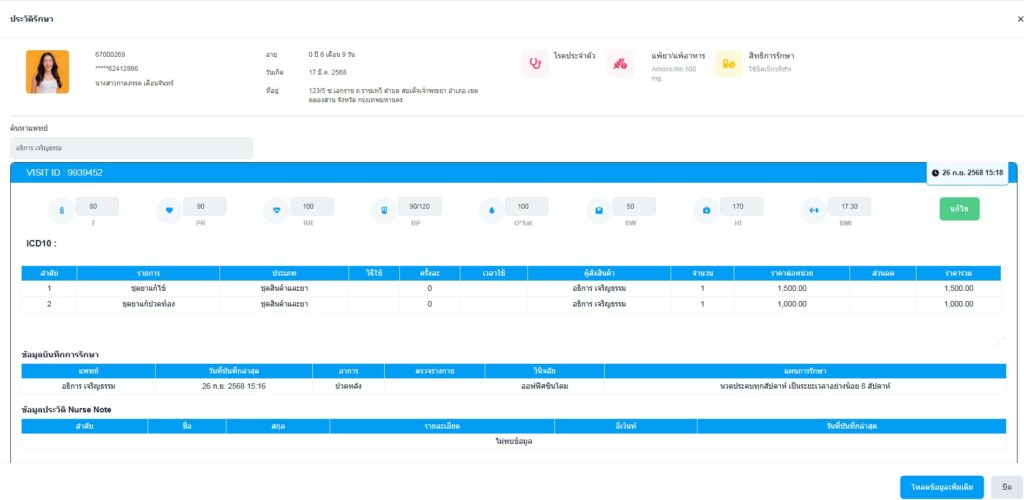
Task: Click the height (Ht) icon
Action: pyautogui.click(x=706, y=210)
